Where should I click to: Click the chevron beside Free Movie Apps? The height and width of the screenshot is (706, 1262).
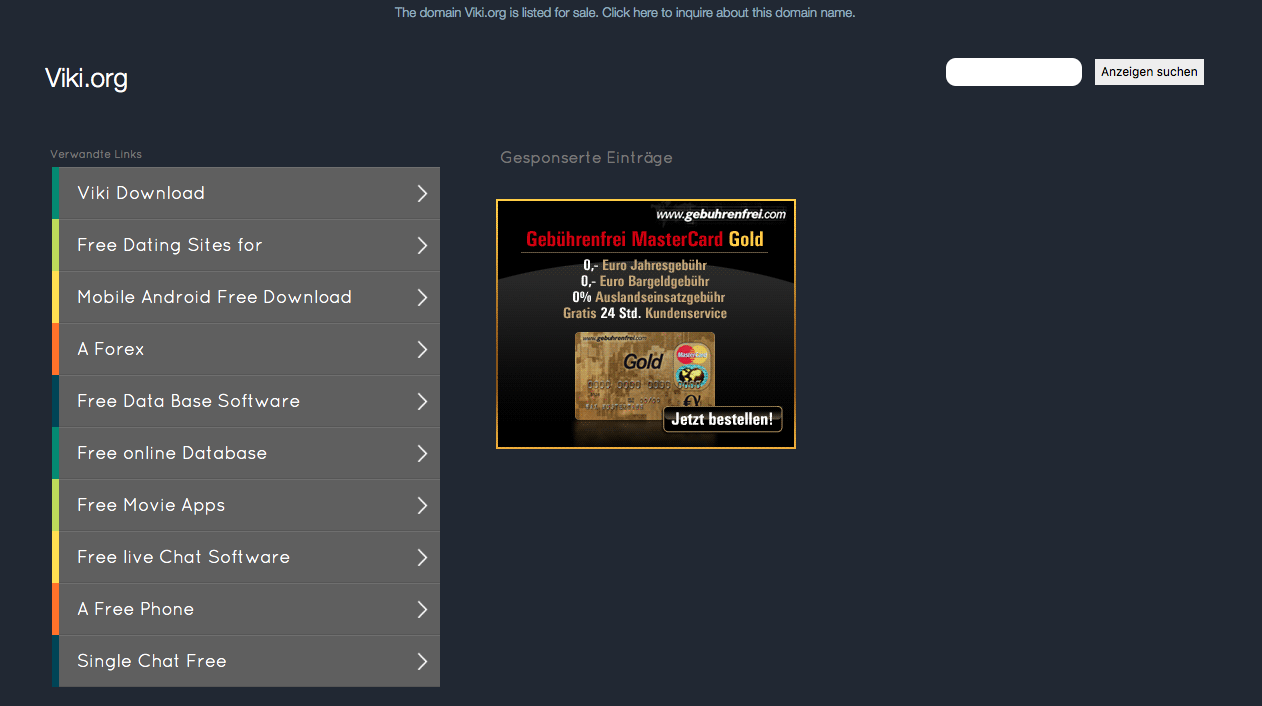click(422, 506)
